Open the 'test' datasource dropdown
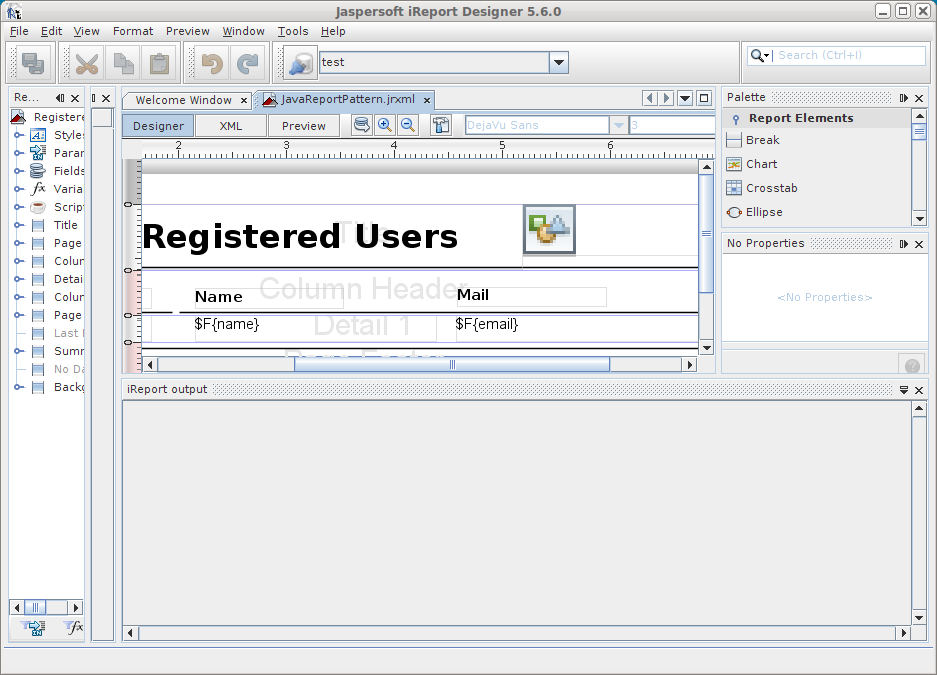937x675 pixels. point(558,63)
